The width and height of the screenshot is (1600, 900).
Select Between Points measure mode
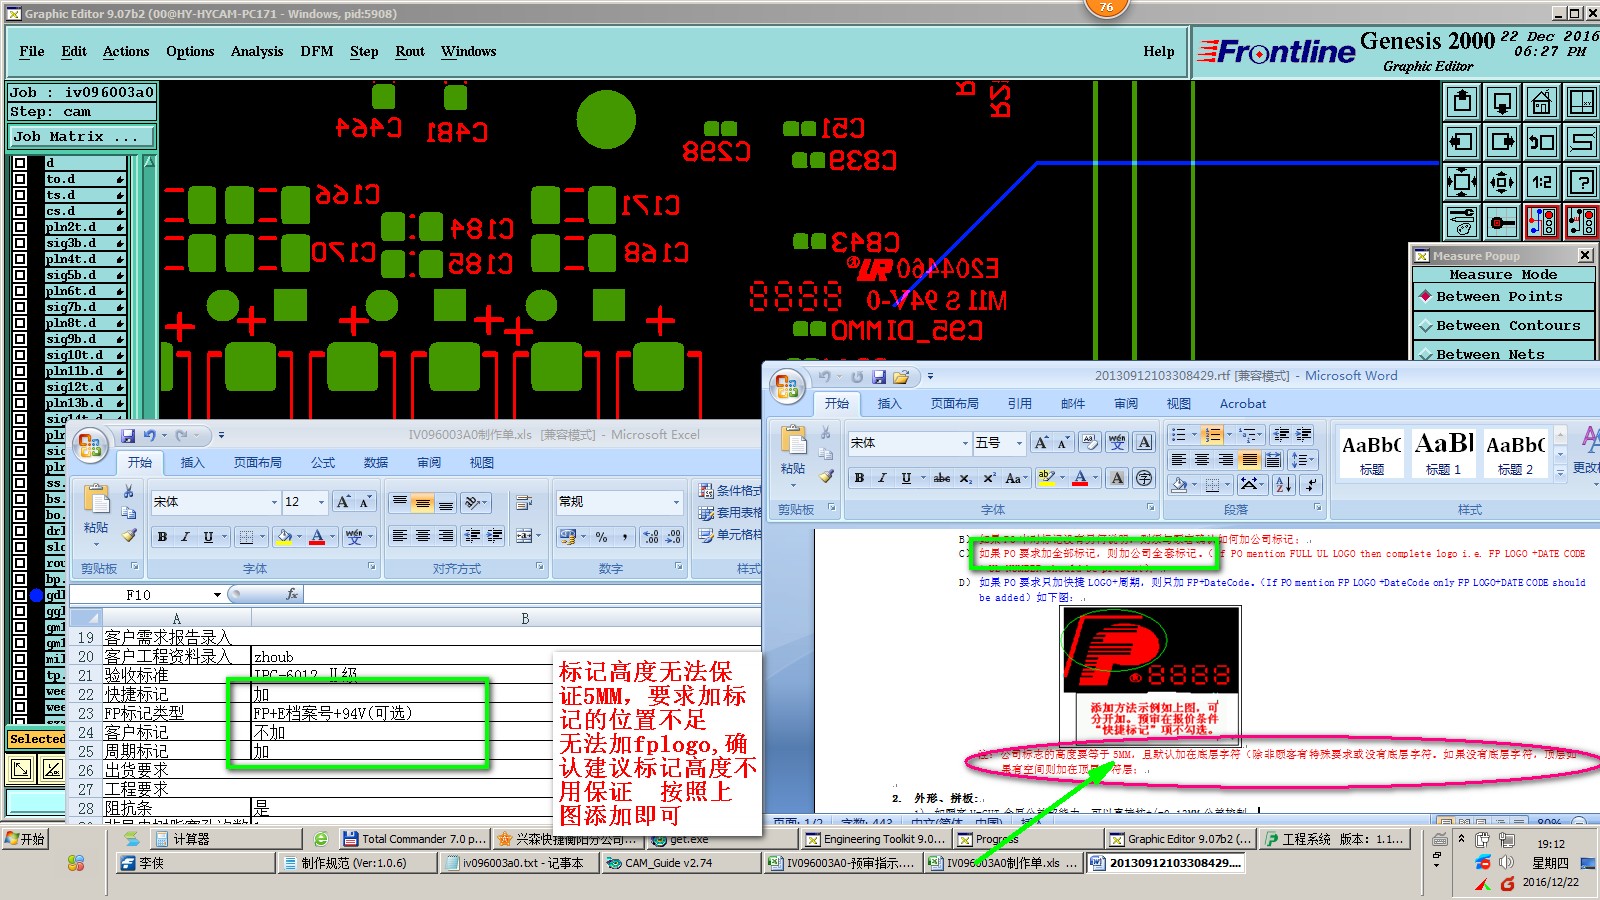point(1503,296)
